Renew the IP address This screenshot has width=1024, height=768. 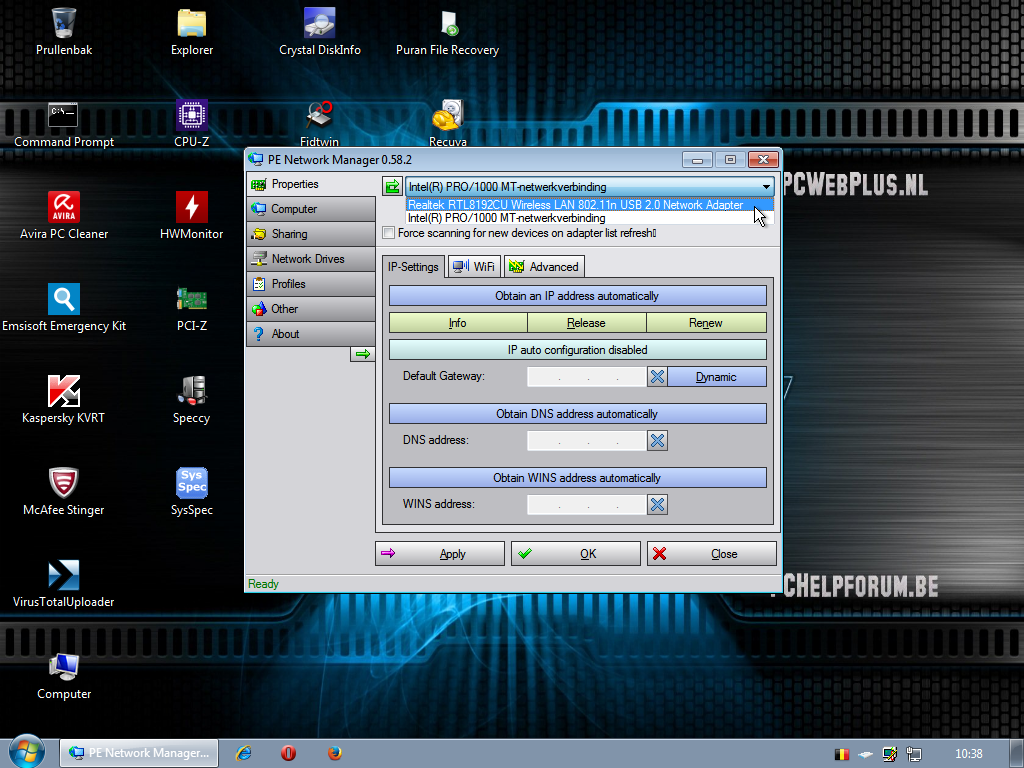coord(706,323)
